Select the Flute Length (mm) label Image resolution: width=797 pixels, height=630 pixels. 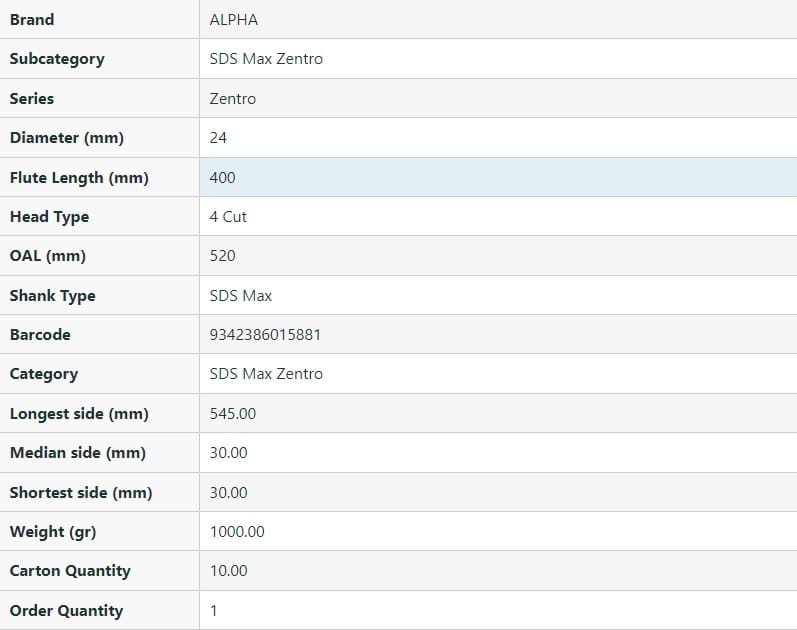(x=79, y=177)
